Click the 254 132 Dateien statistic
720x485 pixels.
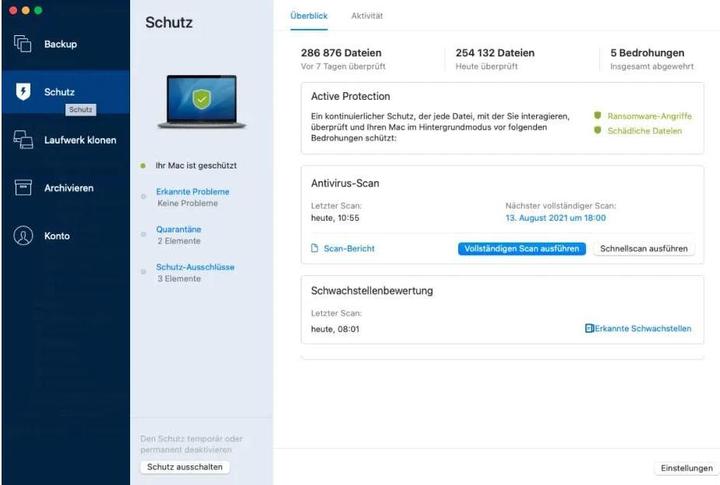click(495, 53)
